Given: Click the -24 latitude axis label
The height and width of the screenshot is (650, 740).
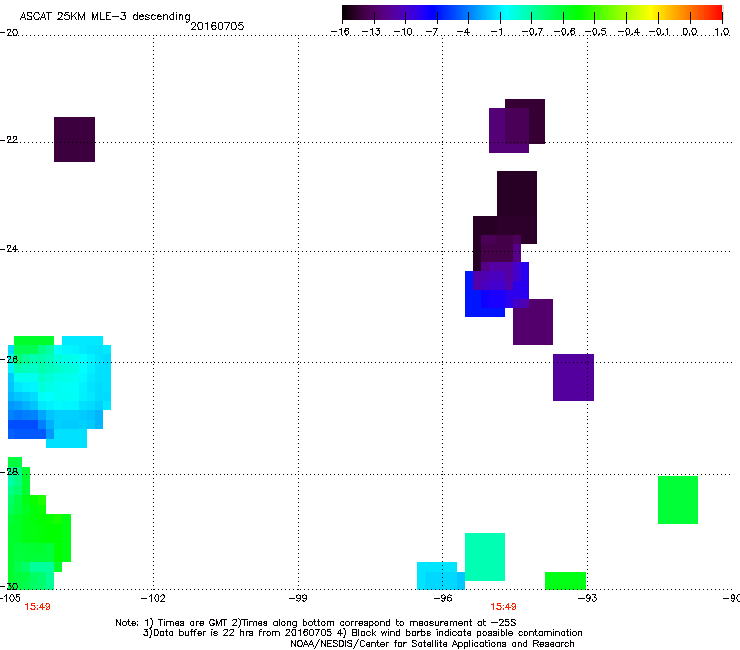Looking at the screenshot, I should pyautogui.click(x=9, y=248).
